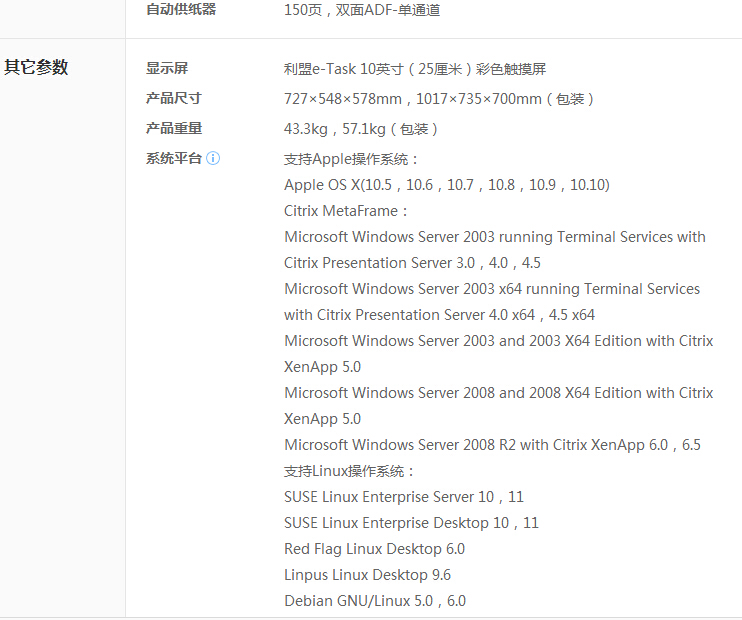Image resolution: width=742 pixels, height=620 pixels.
Task: Select the Windows Server 2003 and 2003 X64 Edition line
Action: click(499, 341)
